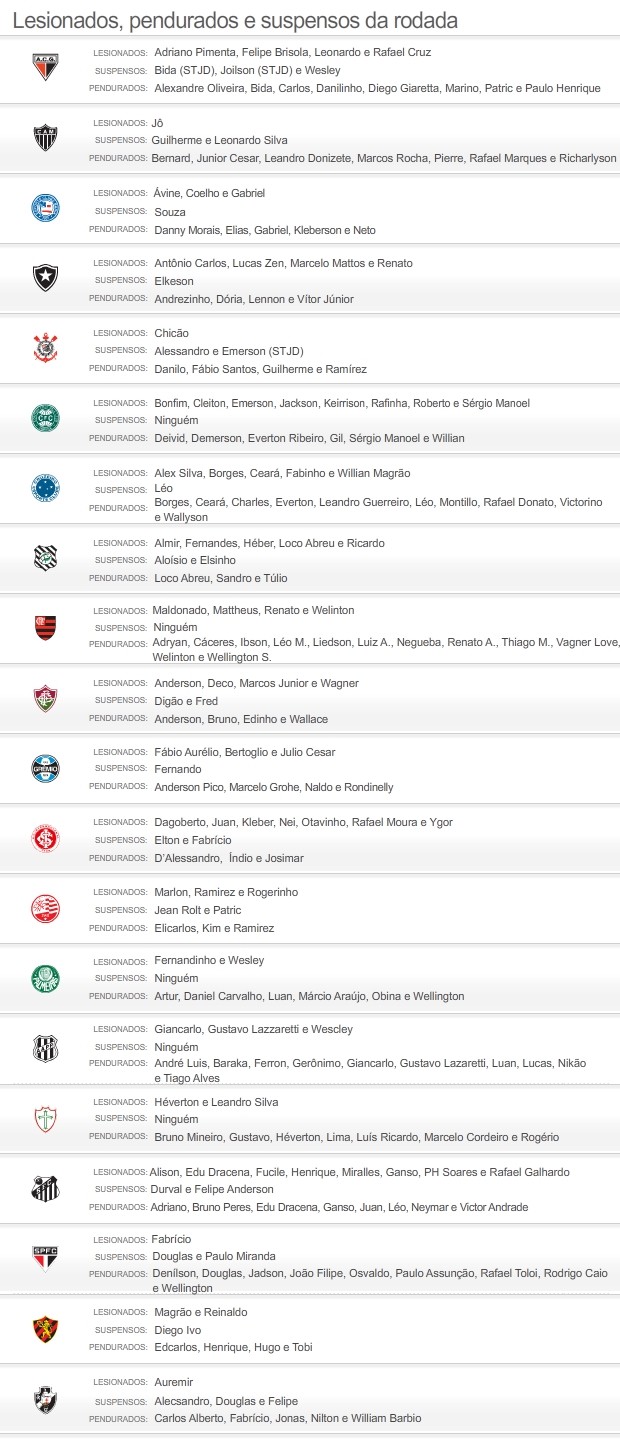Viewport: 620px width, 1450px height.
Task: Click the Figueirense lesionados line with Loco Abreu
Action: [x=269, y=543]
